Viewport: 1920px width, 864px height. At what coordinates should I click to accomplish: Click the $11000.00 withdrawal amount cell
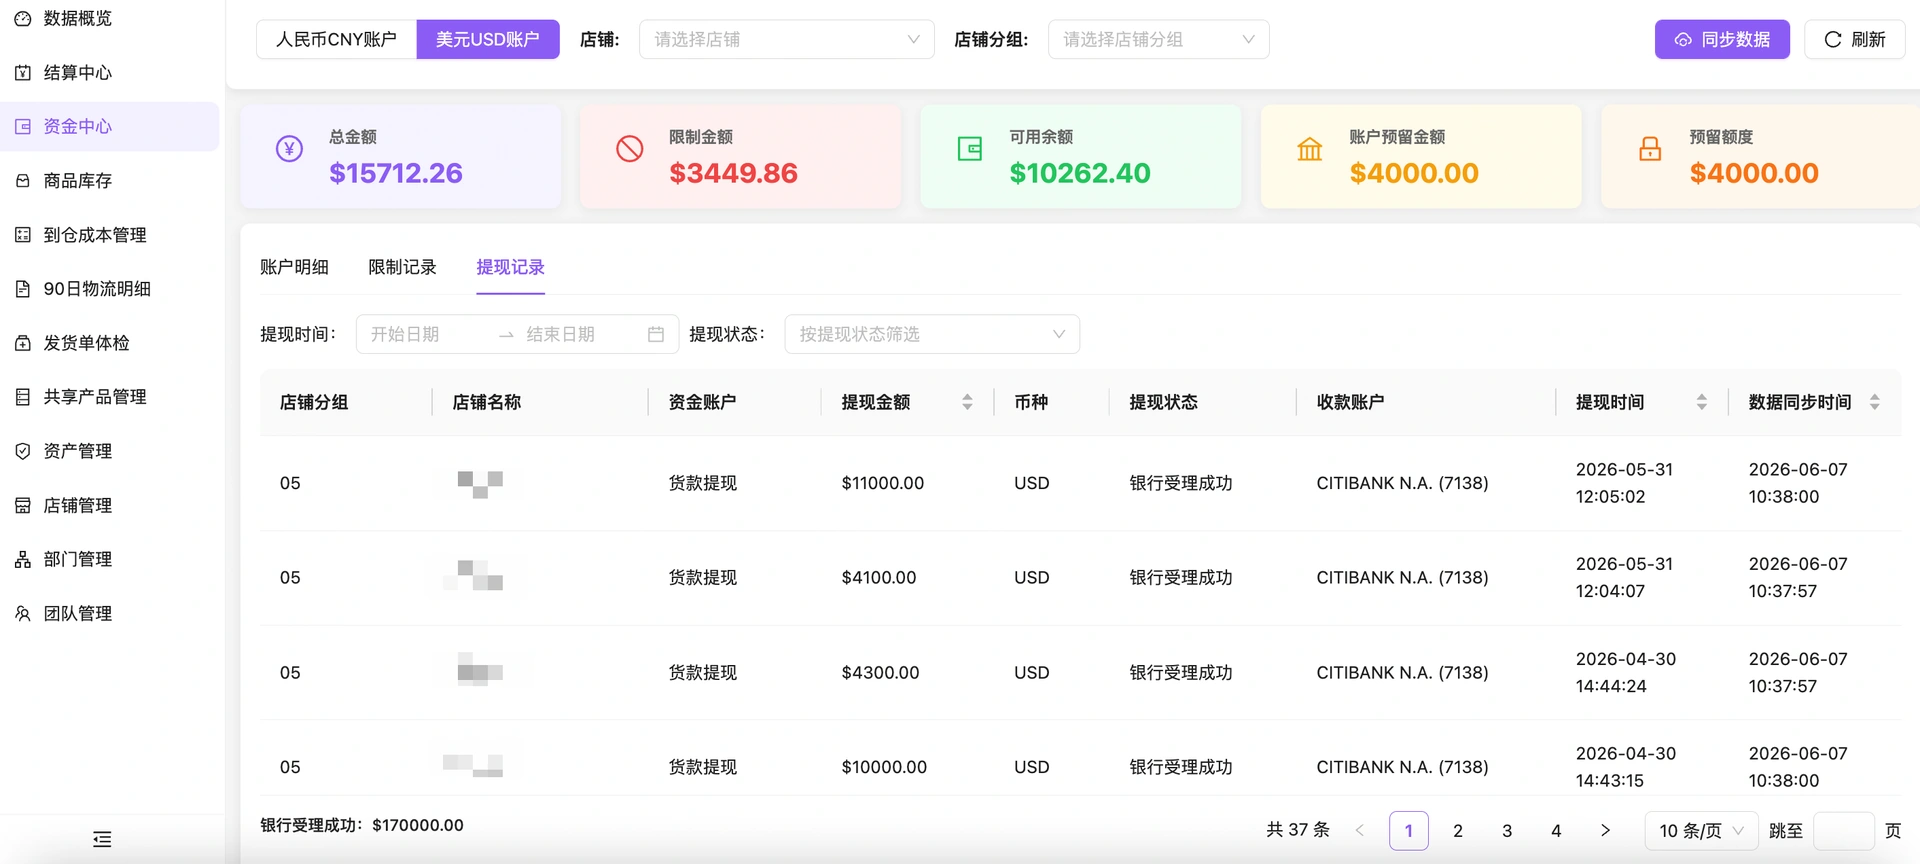click(x=883, y=483)
